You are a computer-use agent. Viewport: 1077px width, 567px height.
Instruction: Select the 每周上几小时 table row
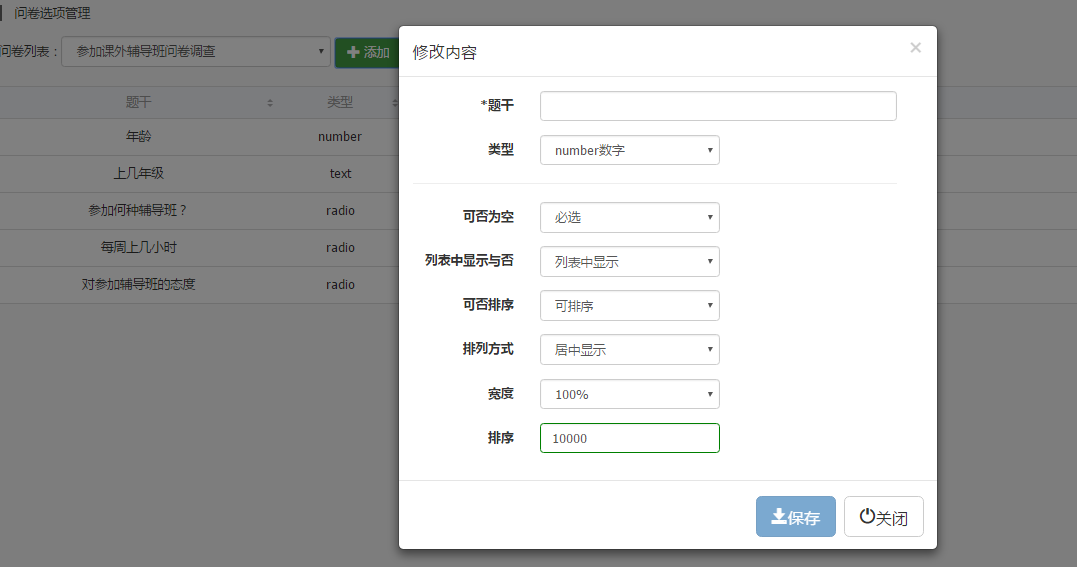tap(139, 247)
